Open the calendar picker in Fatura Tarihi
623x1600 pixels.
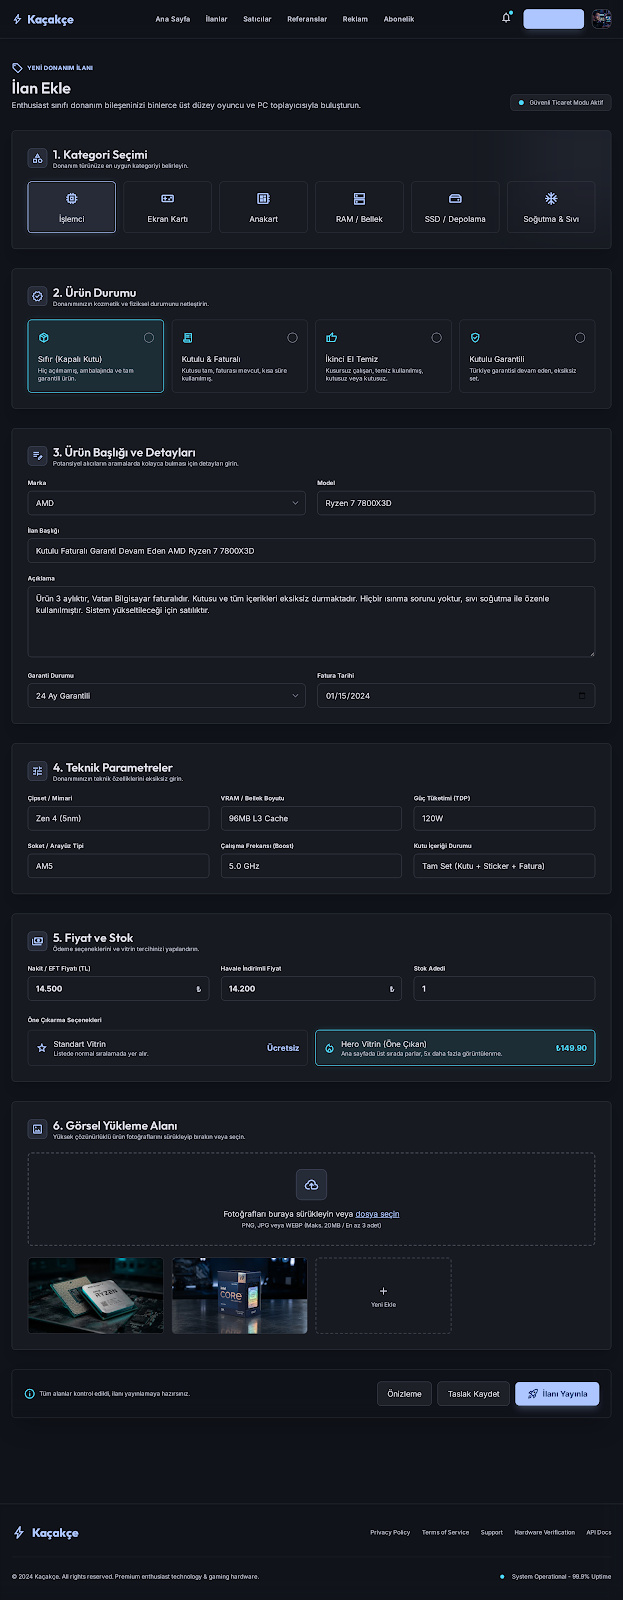coord(583,695)
